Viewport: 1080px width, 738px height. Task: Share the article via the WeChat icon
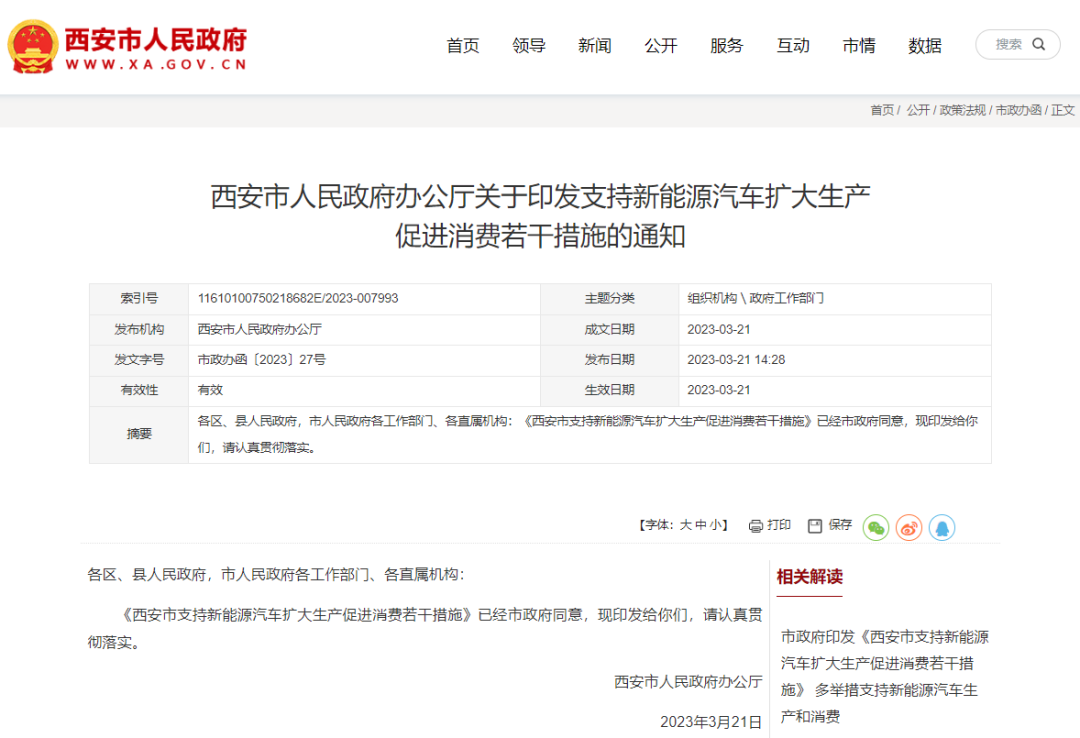875,527
